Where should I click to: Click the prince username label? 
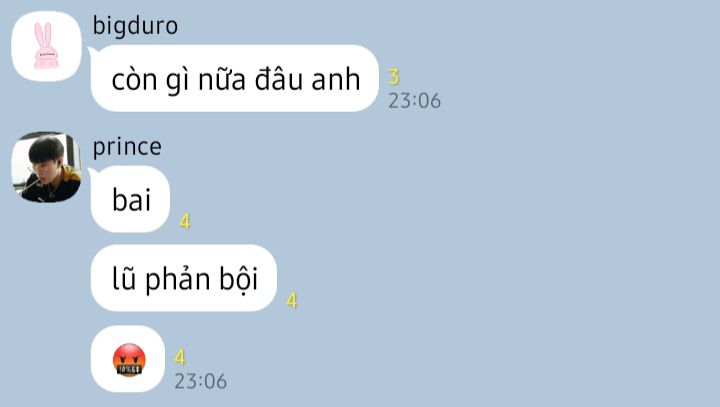pyautogui.click(x=127, y=147)
